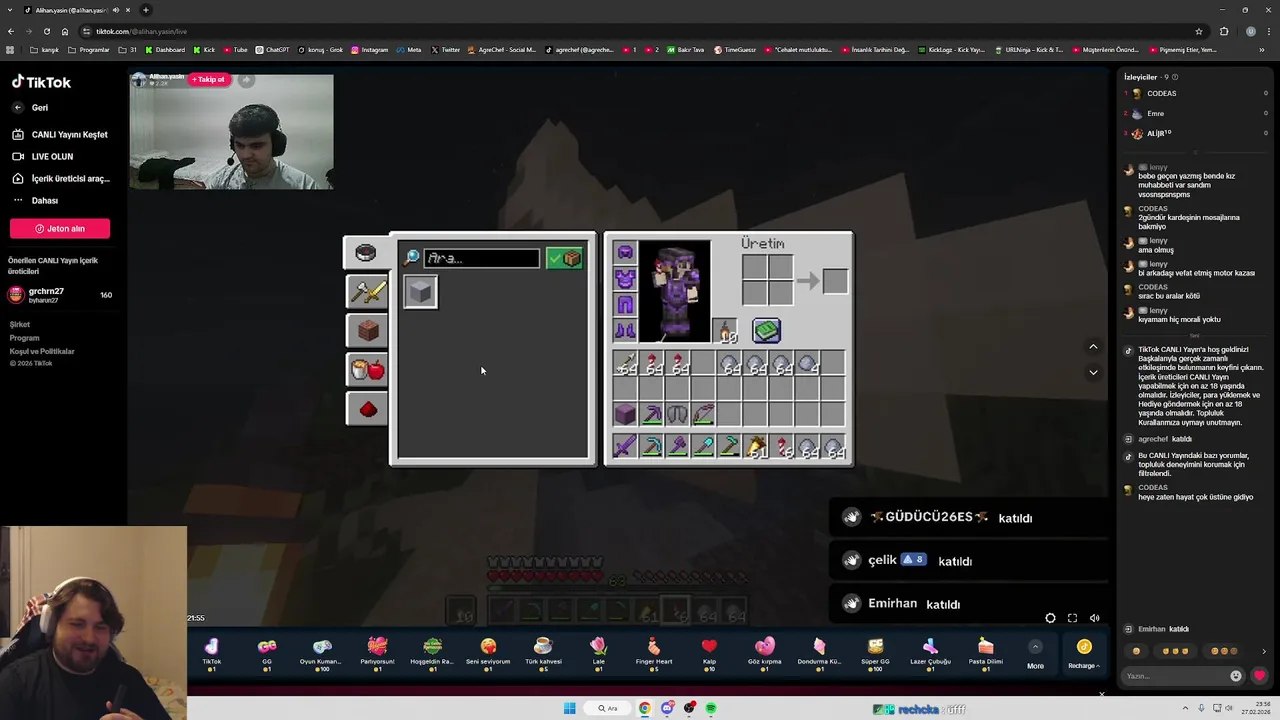
Task: Send the Pasta Dilimi gift
Action: tap(985, 653)
